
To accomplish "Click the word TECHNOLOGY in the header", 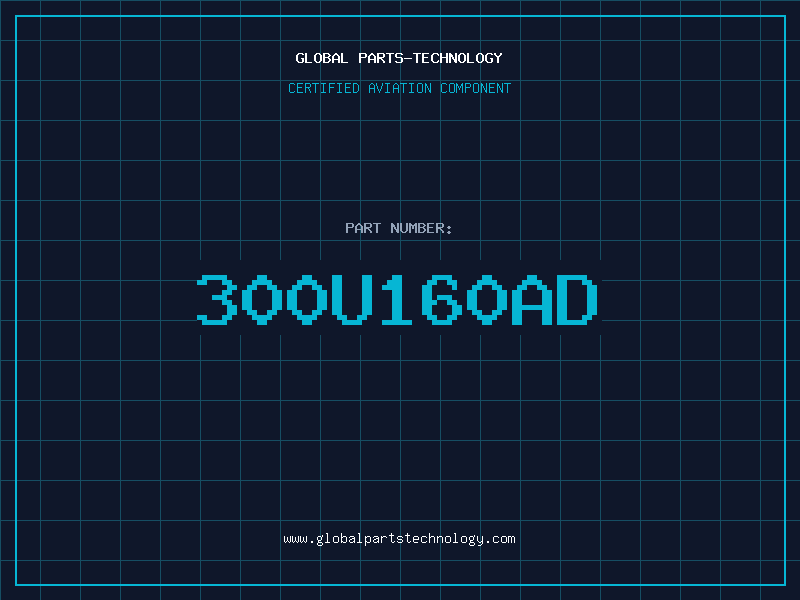I will pos(458,58).
